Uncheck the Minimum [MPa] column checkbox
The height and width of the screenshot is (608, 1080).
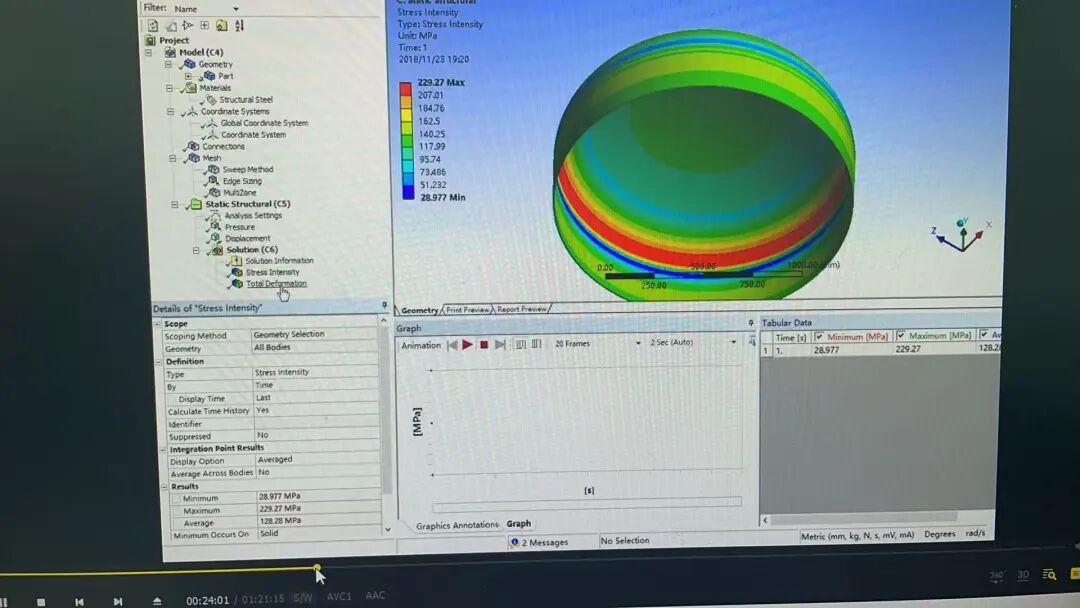point(819,337)
